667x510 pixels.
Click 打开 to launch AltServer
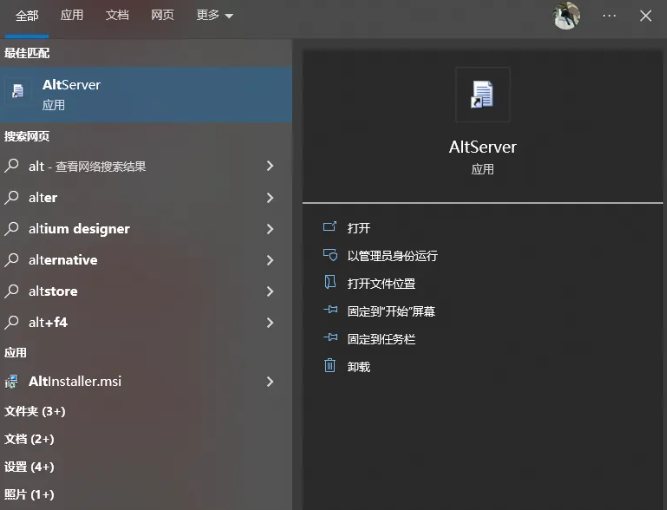click(x=359, y=228)
